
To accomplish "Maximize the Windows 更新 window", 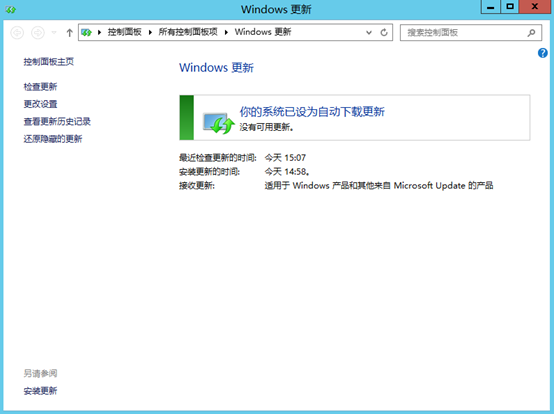I will pos(510,7).
